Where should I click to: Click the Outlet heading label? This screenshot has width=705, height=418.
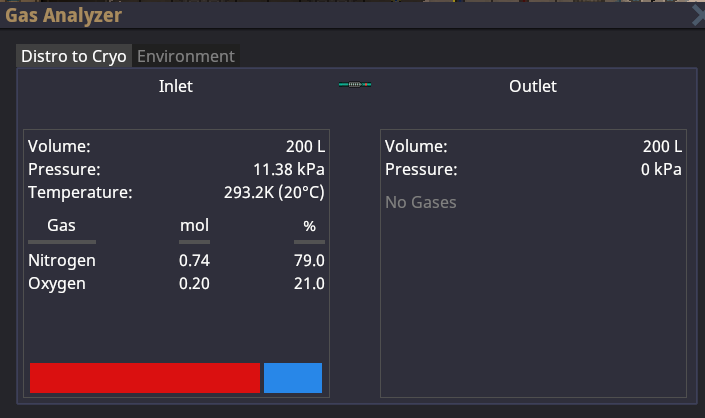[533, 86]
